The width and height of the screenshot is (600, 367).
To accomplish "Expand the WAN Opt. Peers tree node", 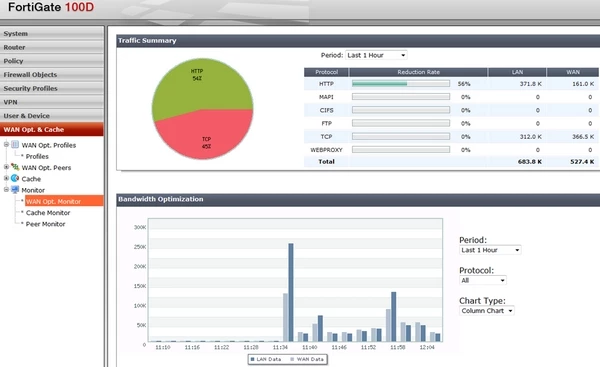I will [x=6, y=167].
